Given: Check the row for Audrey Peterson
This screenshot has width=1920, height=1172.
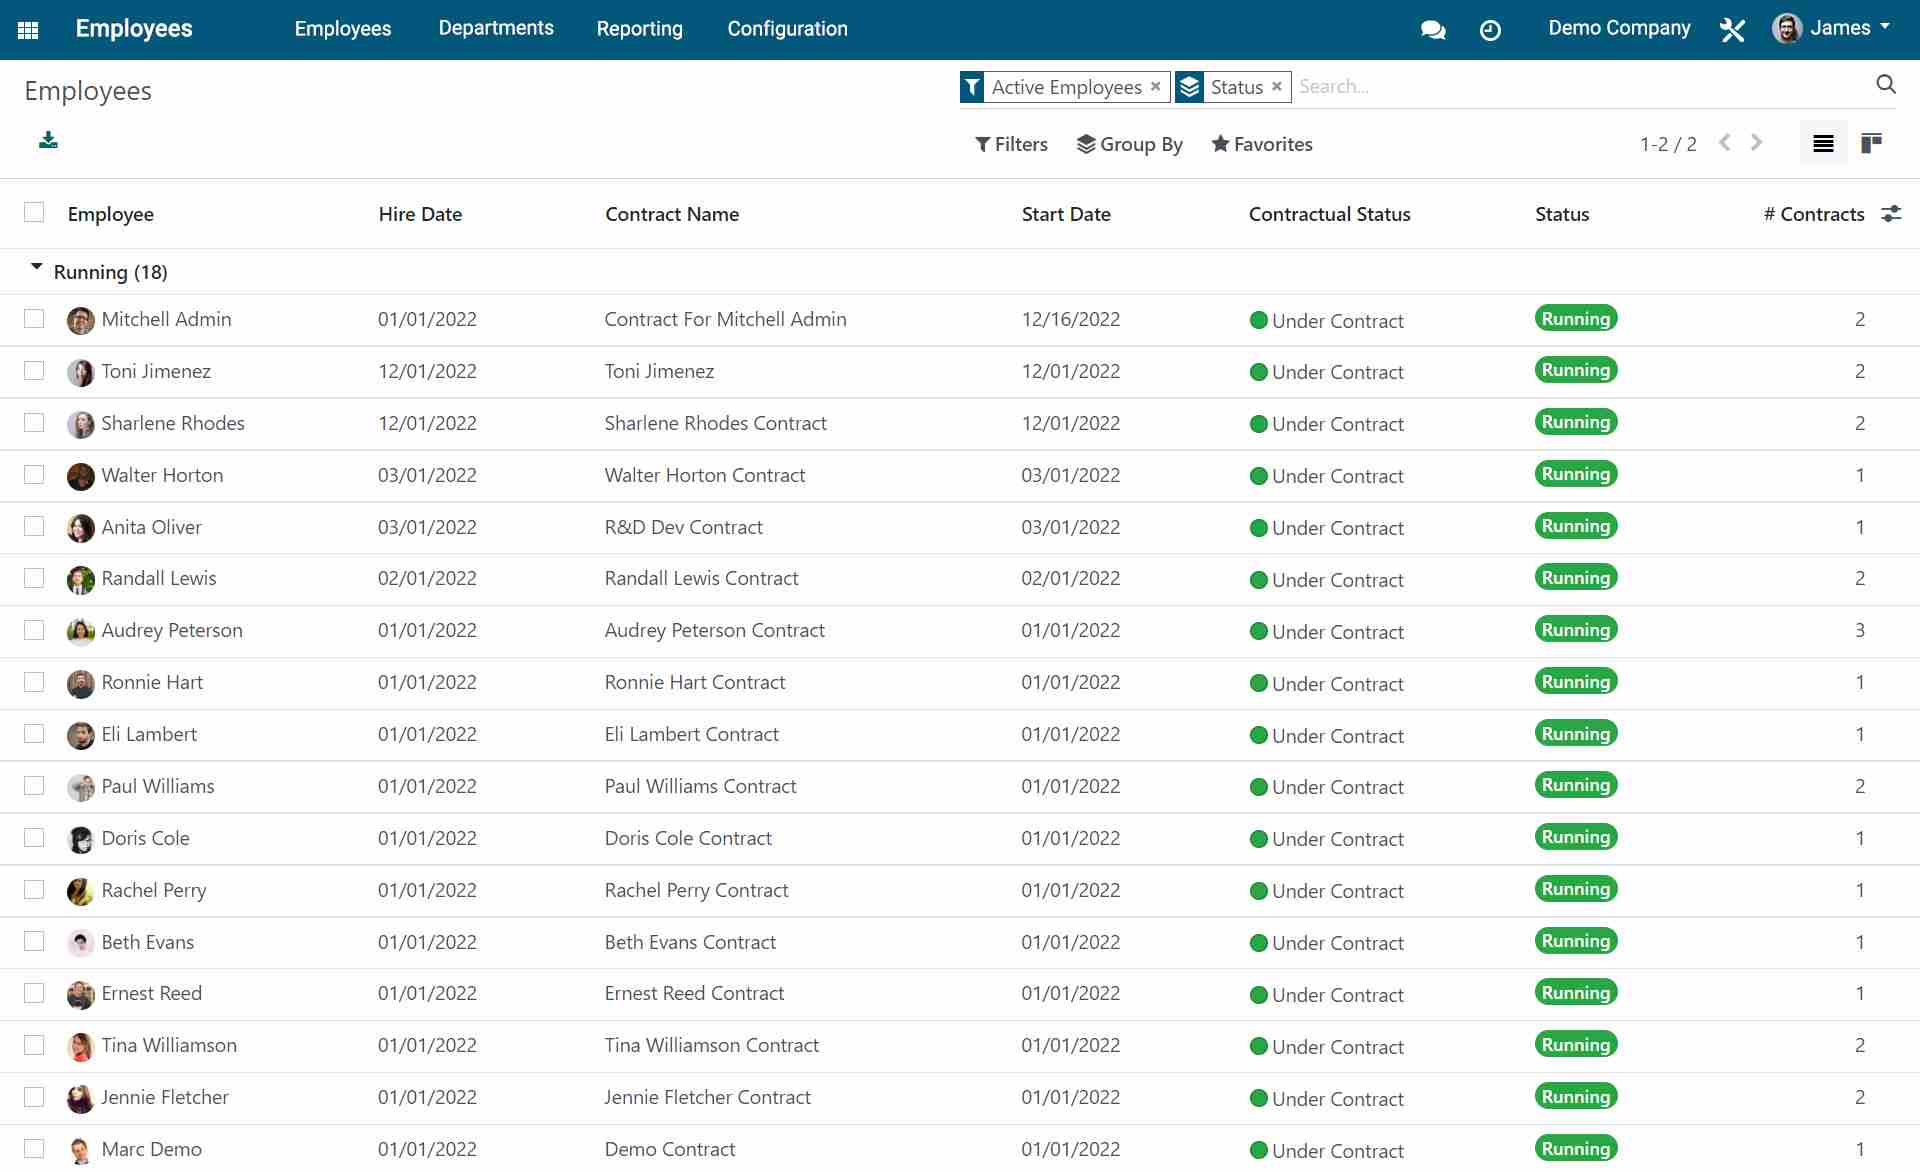Looking at the screenshot, I should coord(35,630).
